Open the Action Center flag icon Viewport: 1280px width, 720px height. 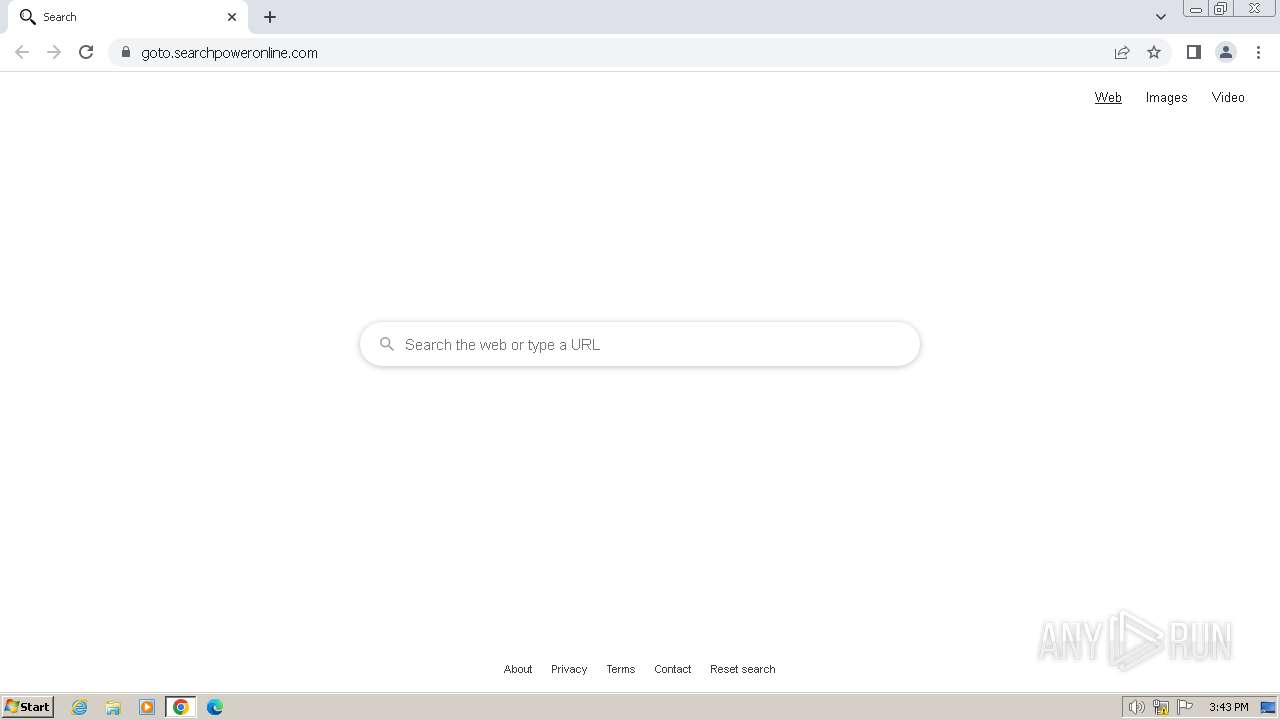(x=1185, y=707)
